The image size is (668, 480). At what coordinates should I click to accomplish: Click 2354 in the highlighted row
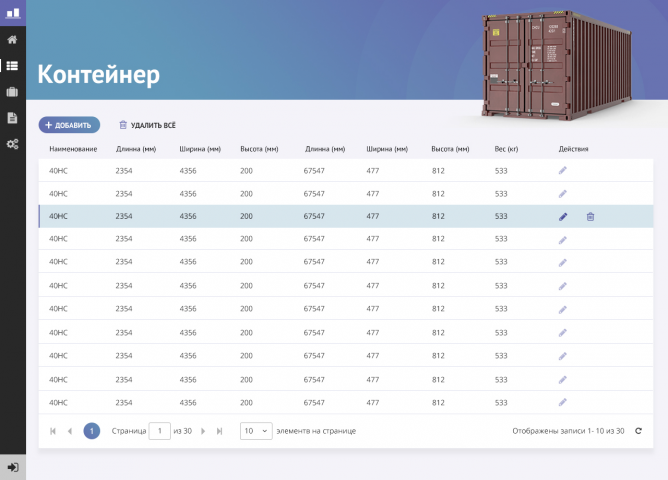tap(124, 216)
